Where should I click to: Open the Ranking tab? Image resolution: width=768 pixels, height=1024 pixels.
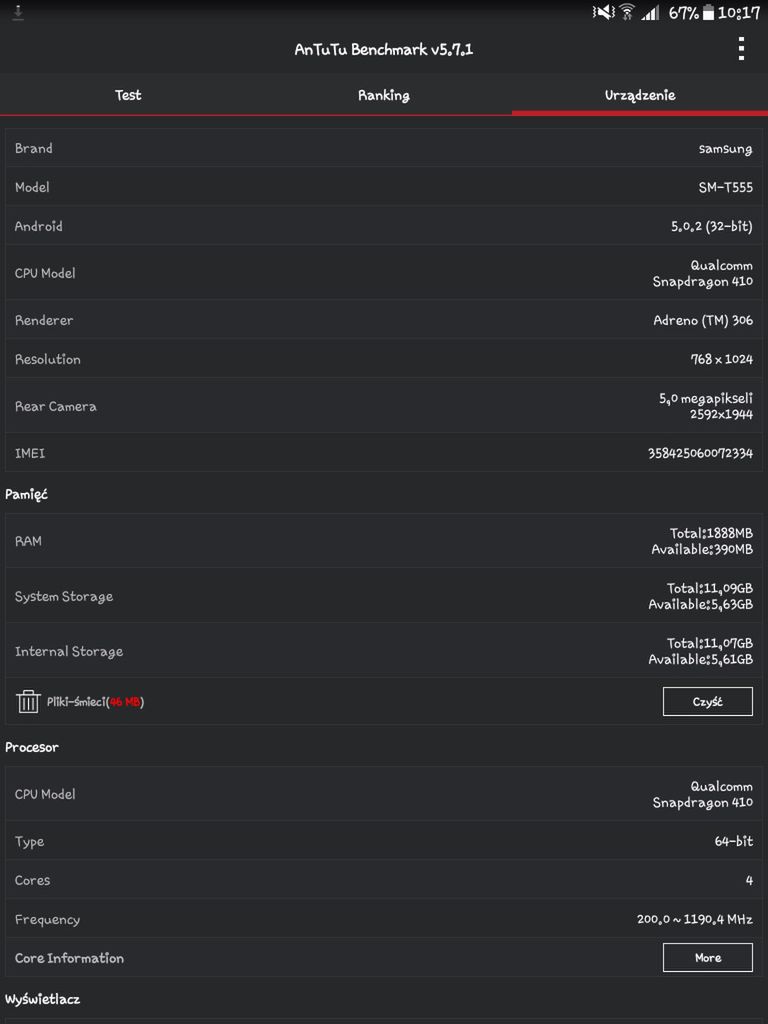tap(384, 95)
